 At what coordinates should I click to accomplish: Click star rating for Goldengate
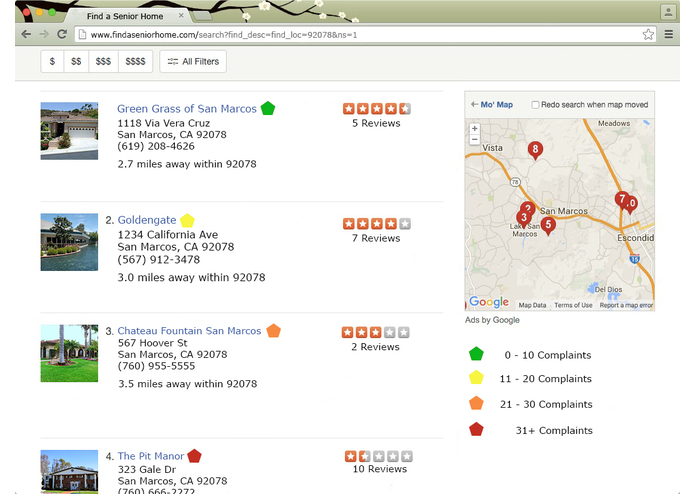(x=377, y=224)
